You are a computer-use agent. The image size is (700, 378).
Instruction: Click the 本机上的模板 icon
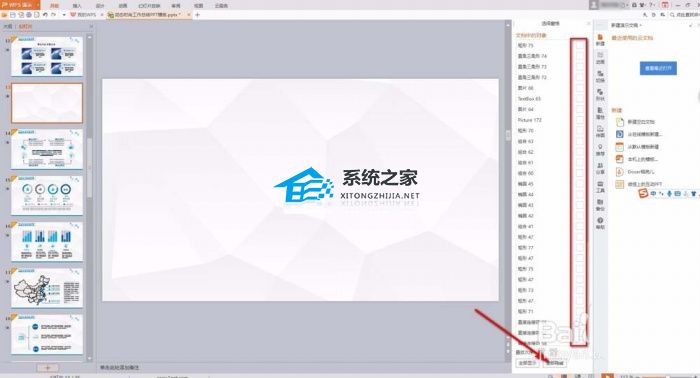click(x=620, y=159)
